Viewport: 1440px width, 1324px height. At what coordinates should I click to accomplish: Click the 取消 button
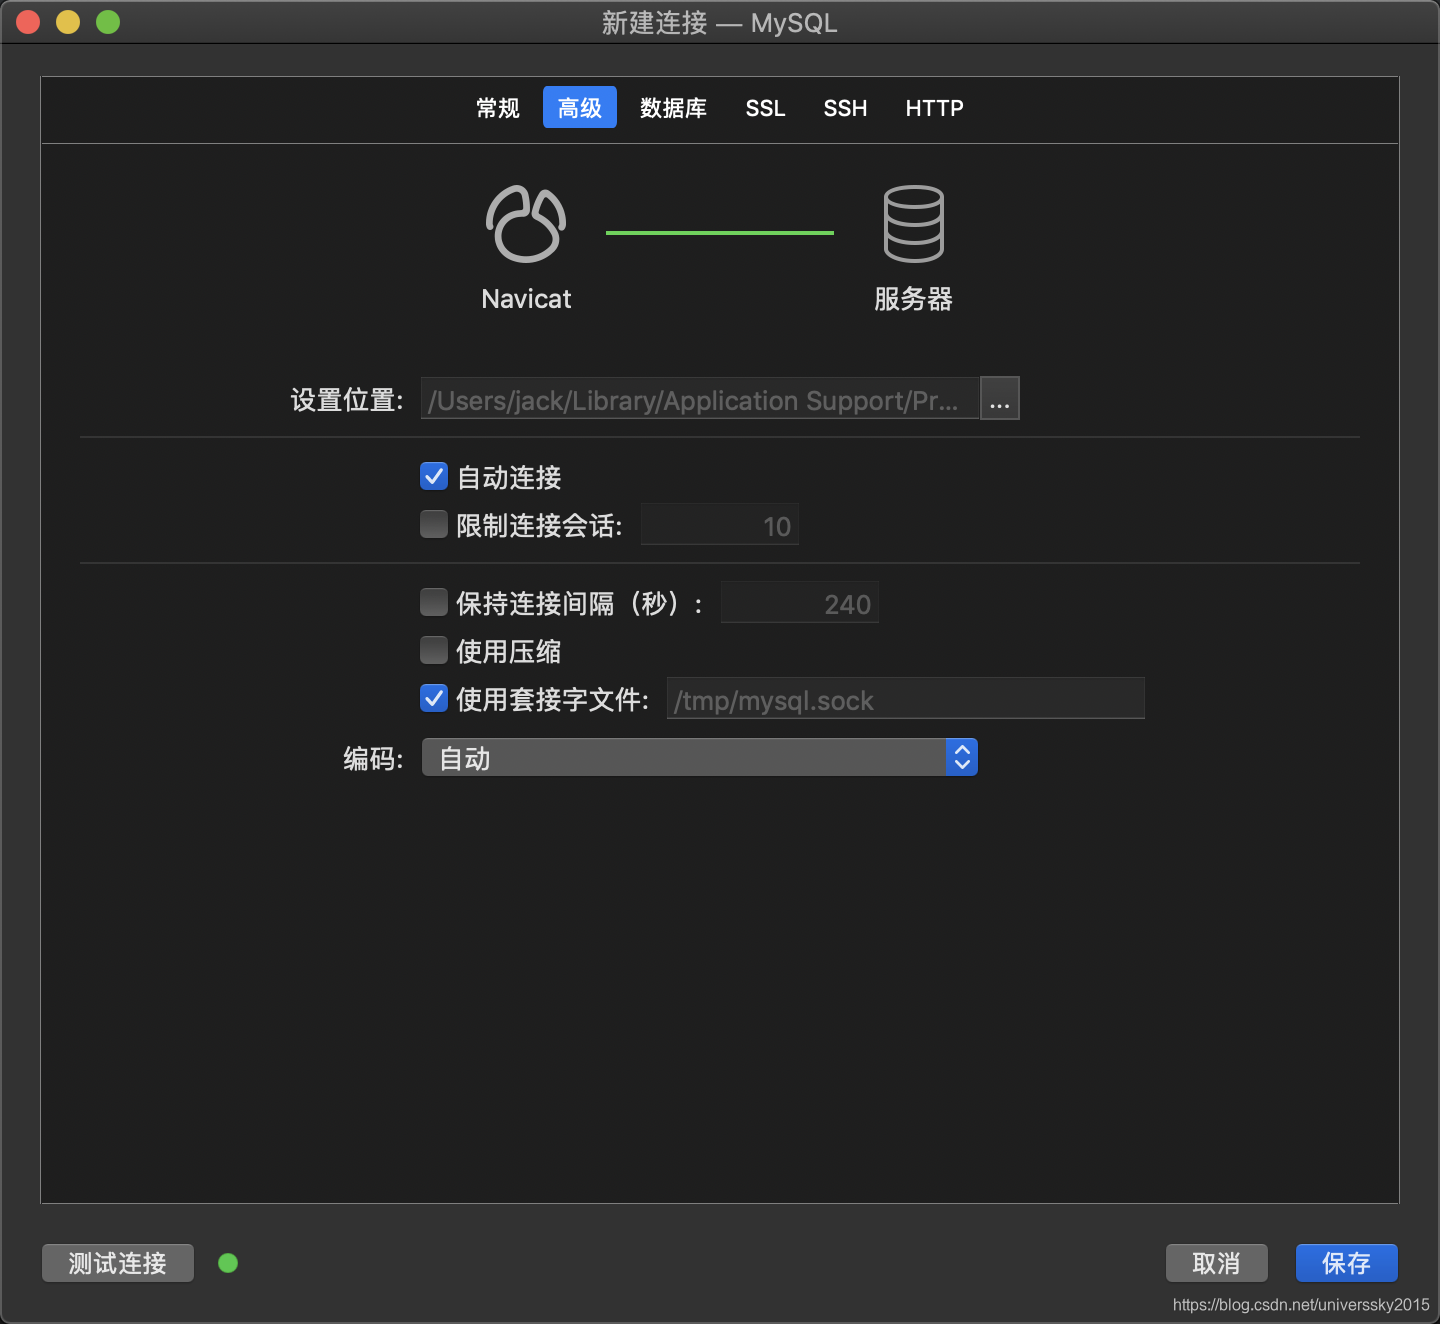1216,1263
